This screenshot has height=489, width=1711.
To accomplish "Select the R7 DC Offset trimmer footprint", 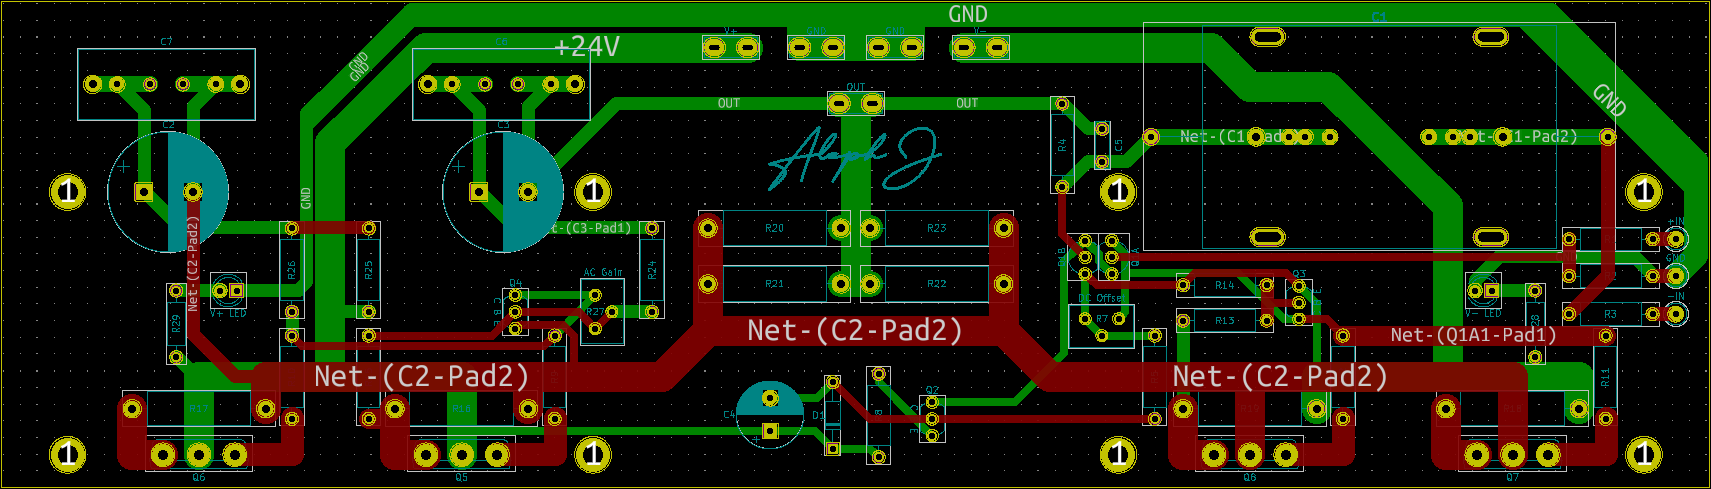I will pyautogui.click(x=1101, y=327).
